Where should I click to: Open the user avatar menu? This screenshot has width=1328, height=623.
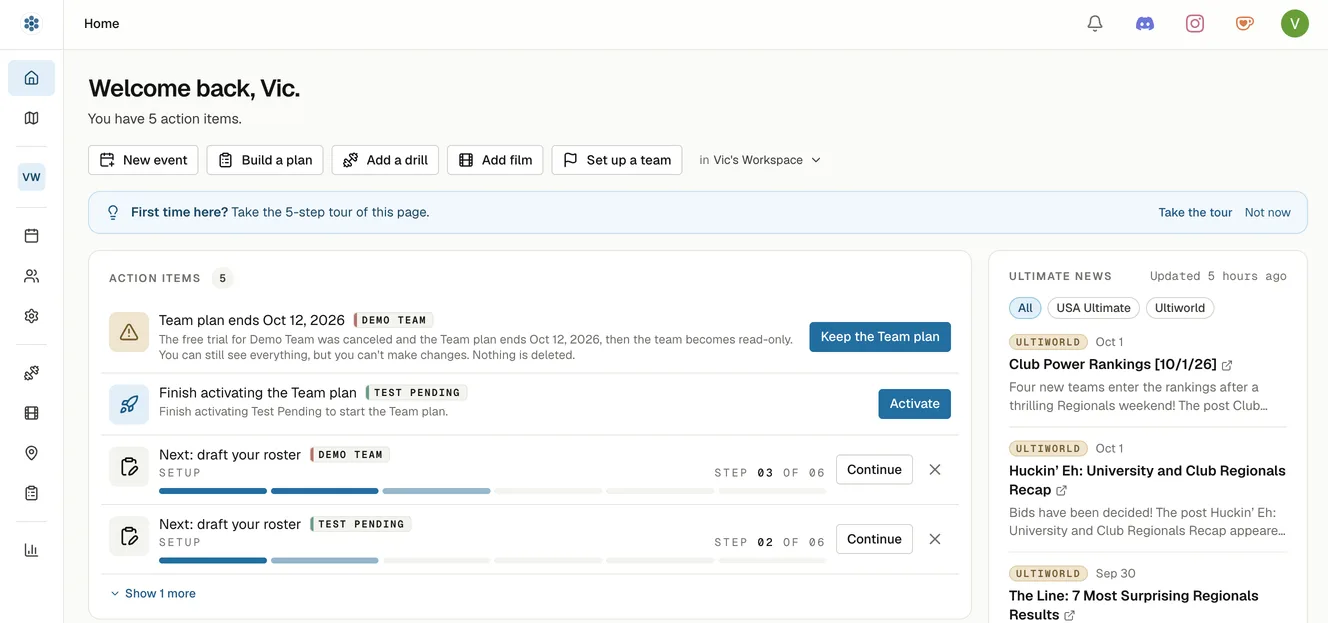1295,23
